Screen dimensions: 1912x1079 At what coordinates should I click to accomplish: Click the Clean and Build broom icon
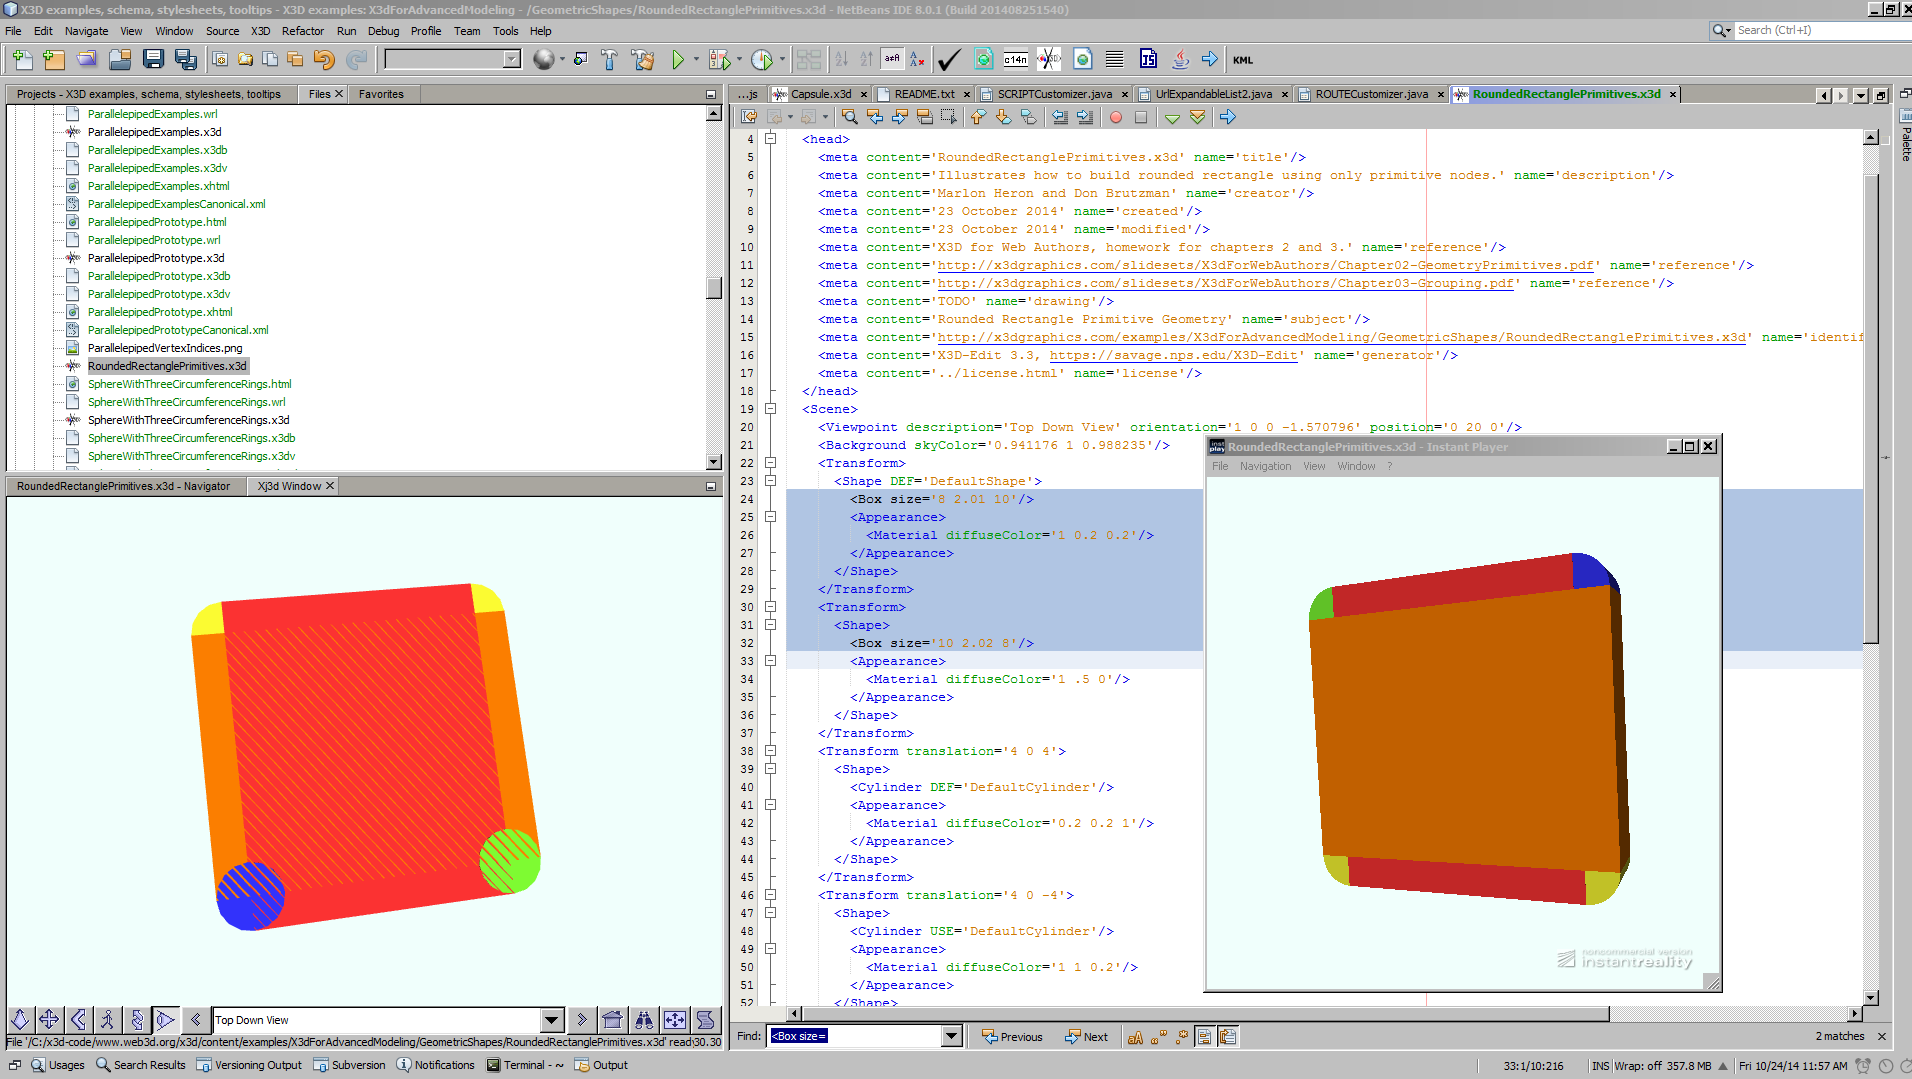[x=642, y=60]
